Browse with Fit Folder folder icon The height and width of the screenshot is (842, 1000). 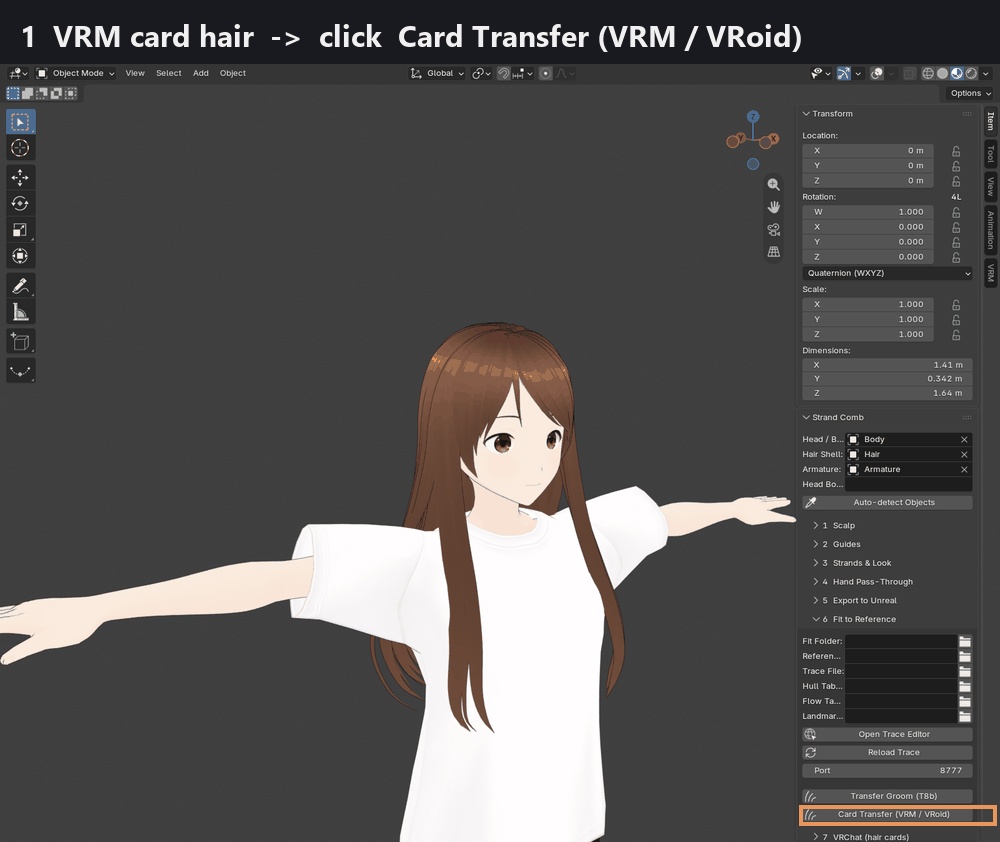click(x=965, y=641)
